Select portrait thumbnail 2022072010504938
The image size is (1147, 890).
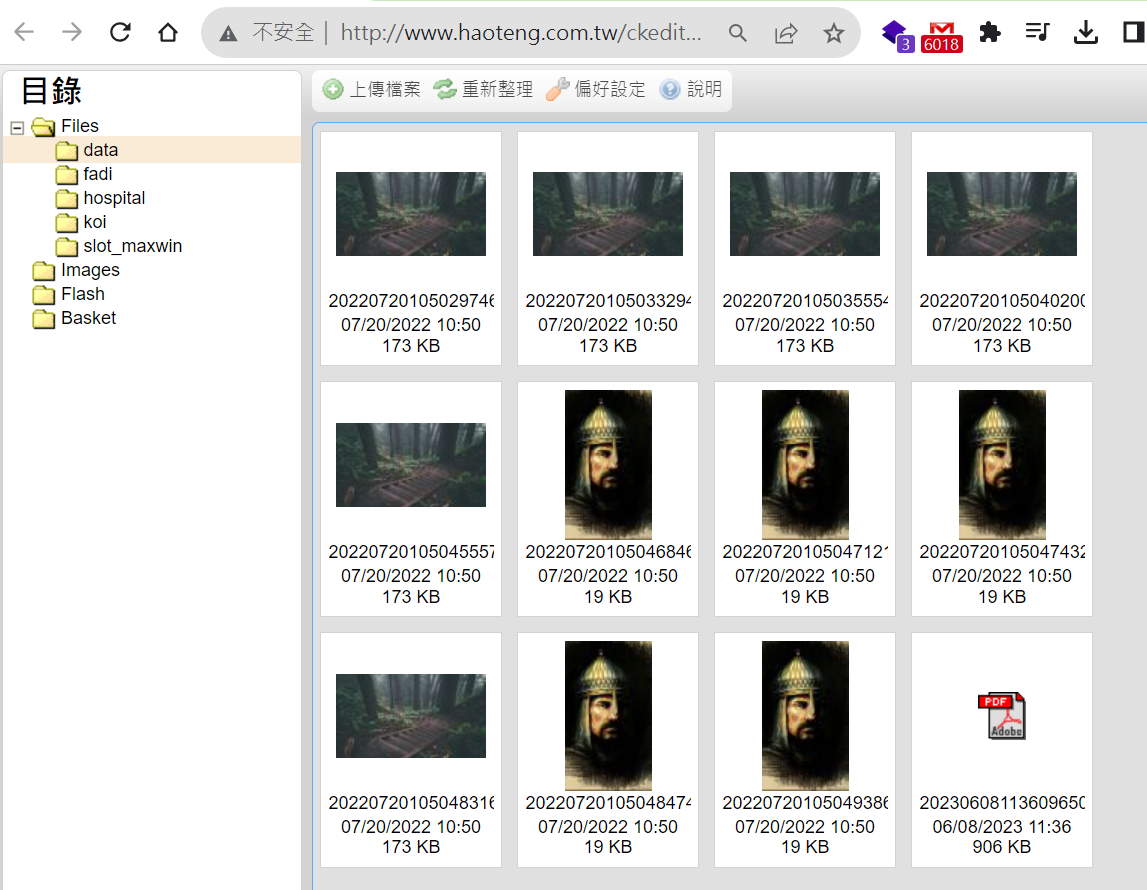(805, 716)
